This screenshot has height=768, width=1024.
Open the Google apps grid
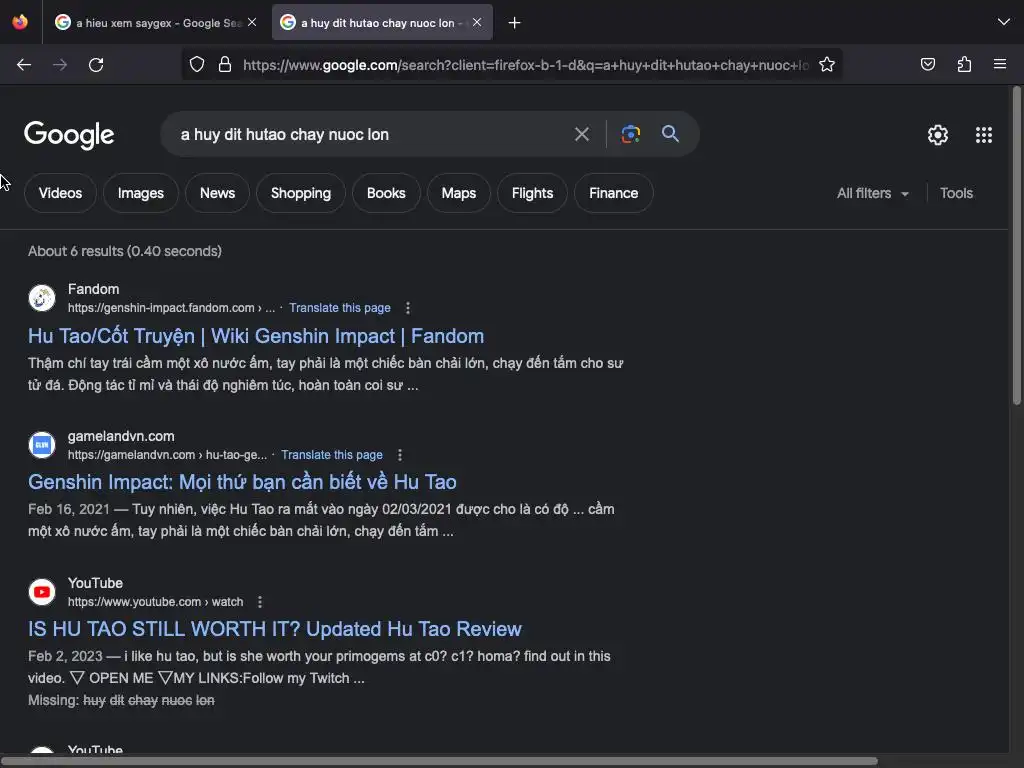(984, 135)
